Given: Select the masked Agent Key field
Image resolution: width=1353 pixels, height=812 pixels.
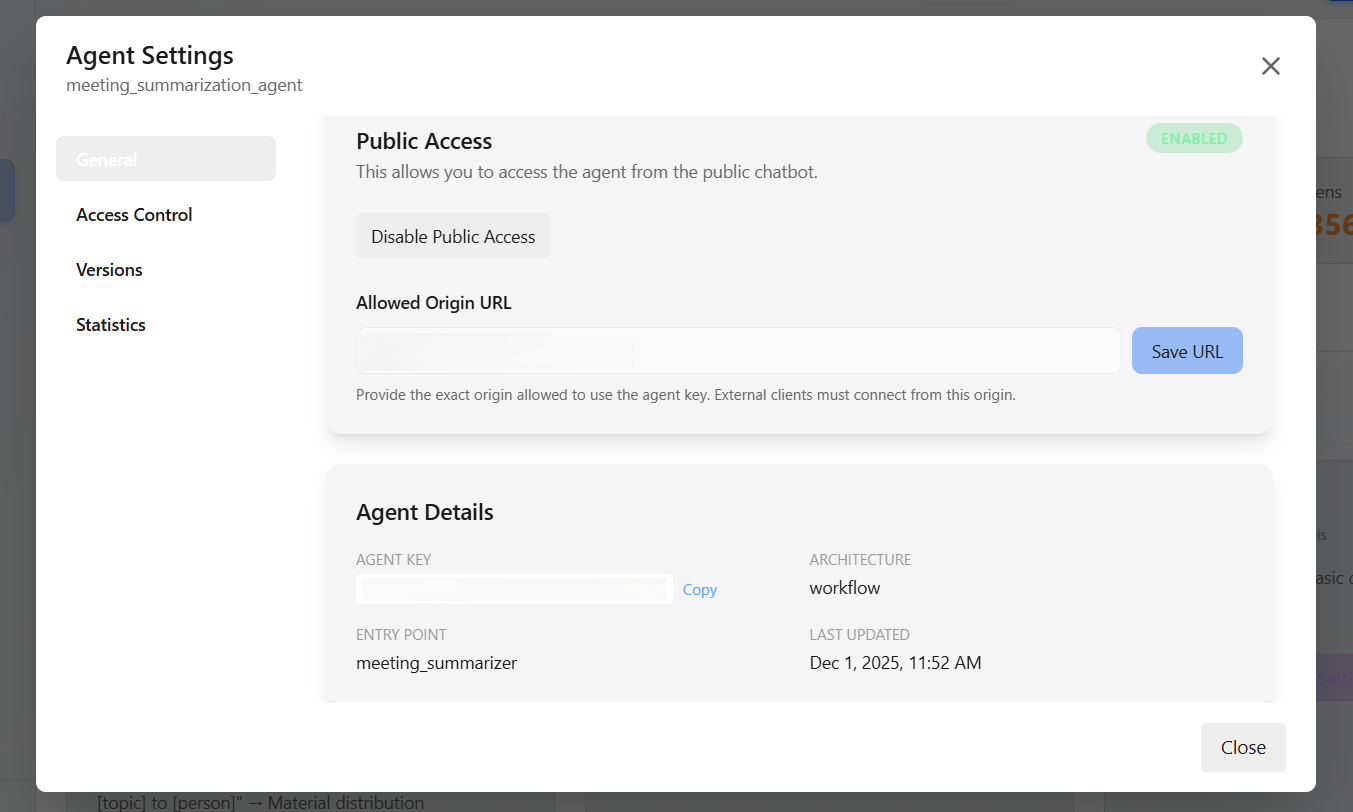Looking at the screenshot, I should [513, 589].
